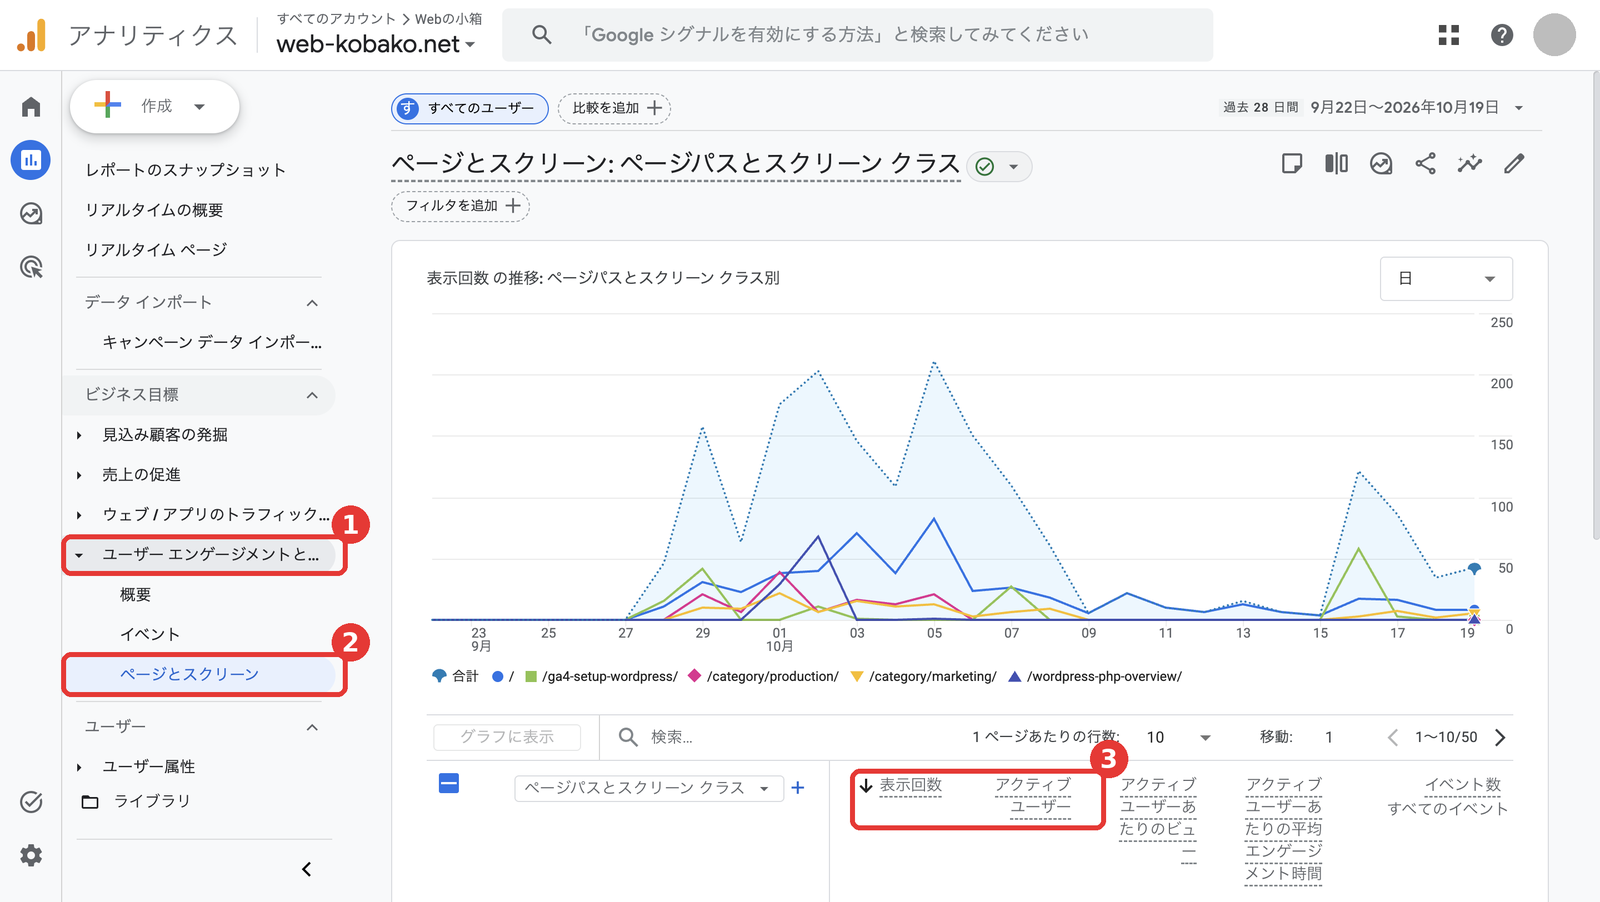Click フィルタを追加 button
Screen dimensions: 1600x902
point(460,206)
